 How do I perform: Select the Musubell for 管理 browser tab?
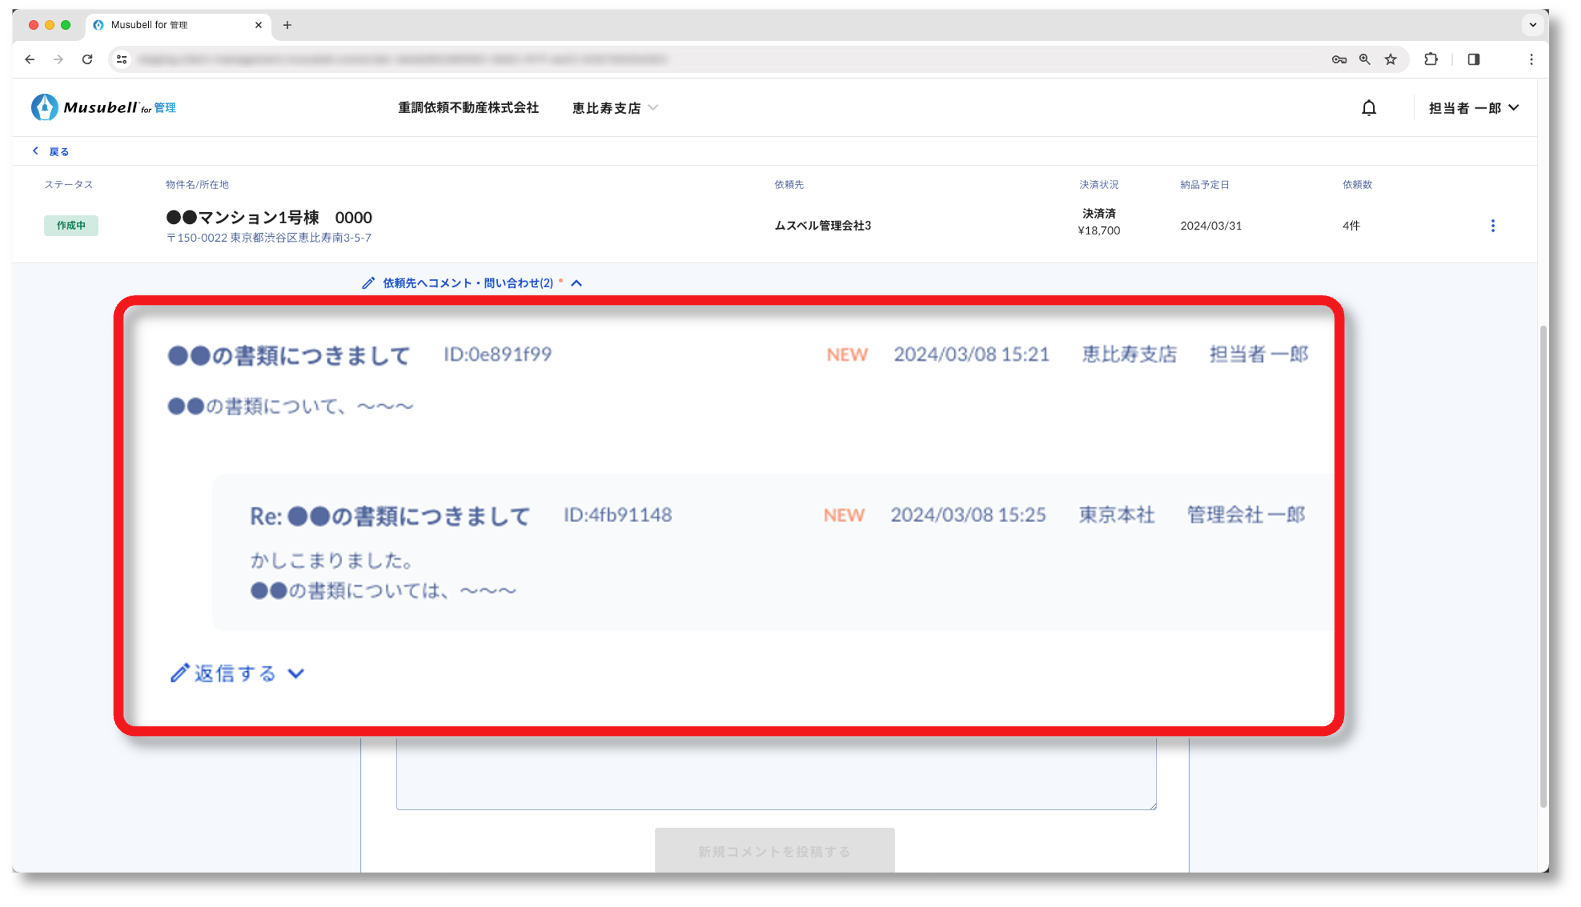[x=170, y=25]
